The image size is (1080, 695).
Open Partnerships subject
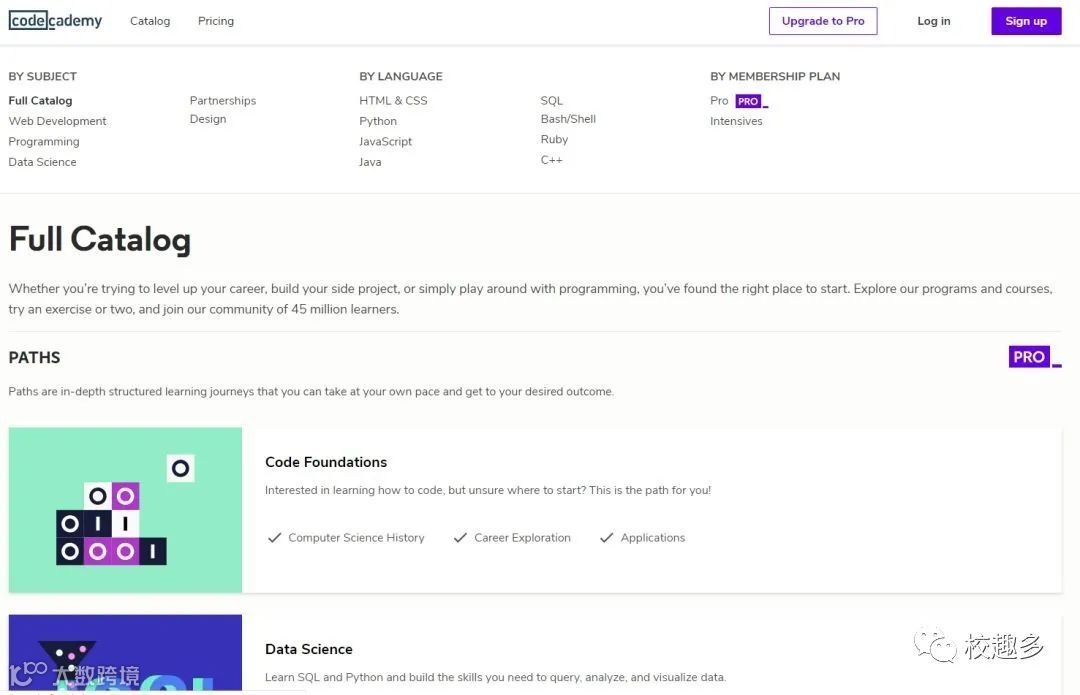[222, 101]
